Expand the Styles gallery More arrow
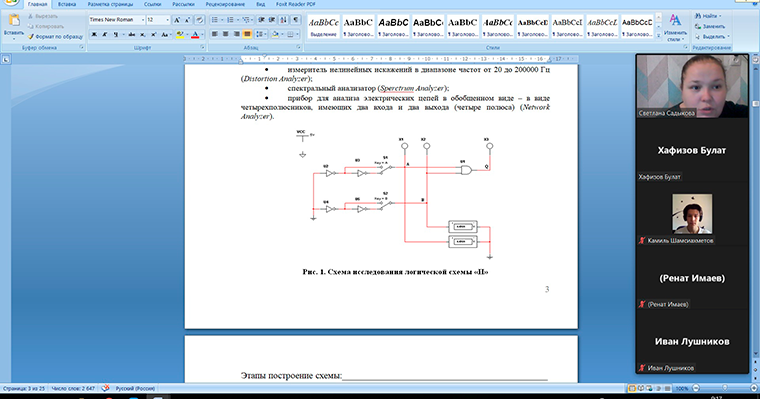 pyautogui.click(x=658, y=35)
